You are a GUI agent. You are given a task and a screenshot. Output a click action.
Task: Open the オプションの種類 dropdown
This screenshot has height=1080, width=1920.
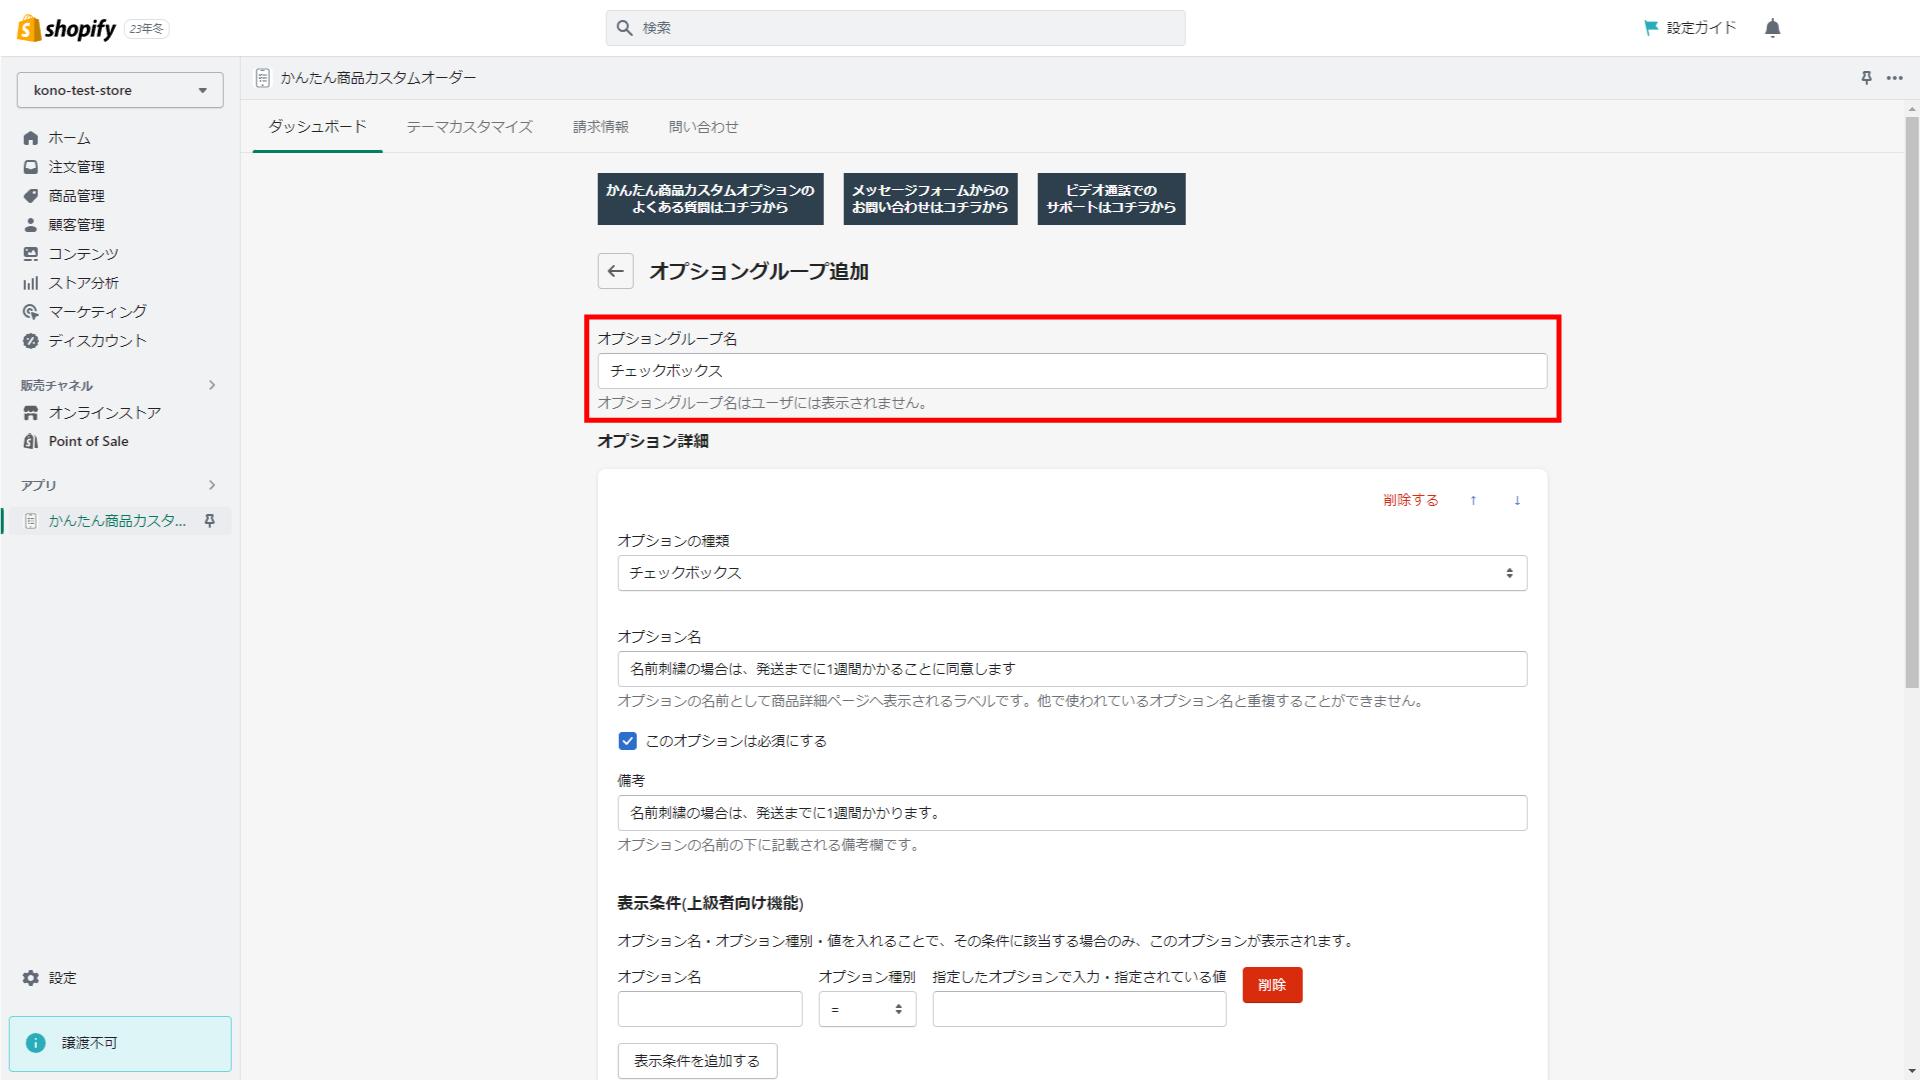pos(1072,573)
